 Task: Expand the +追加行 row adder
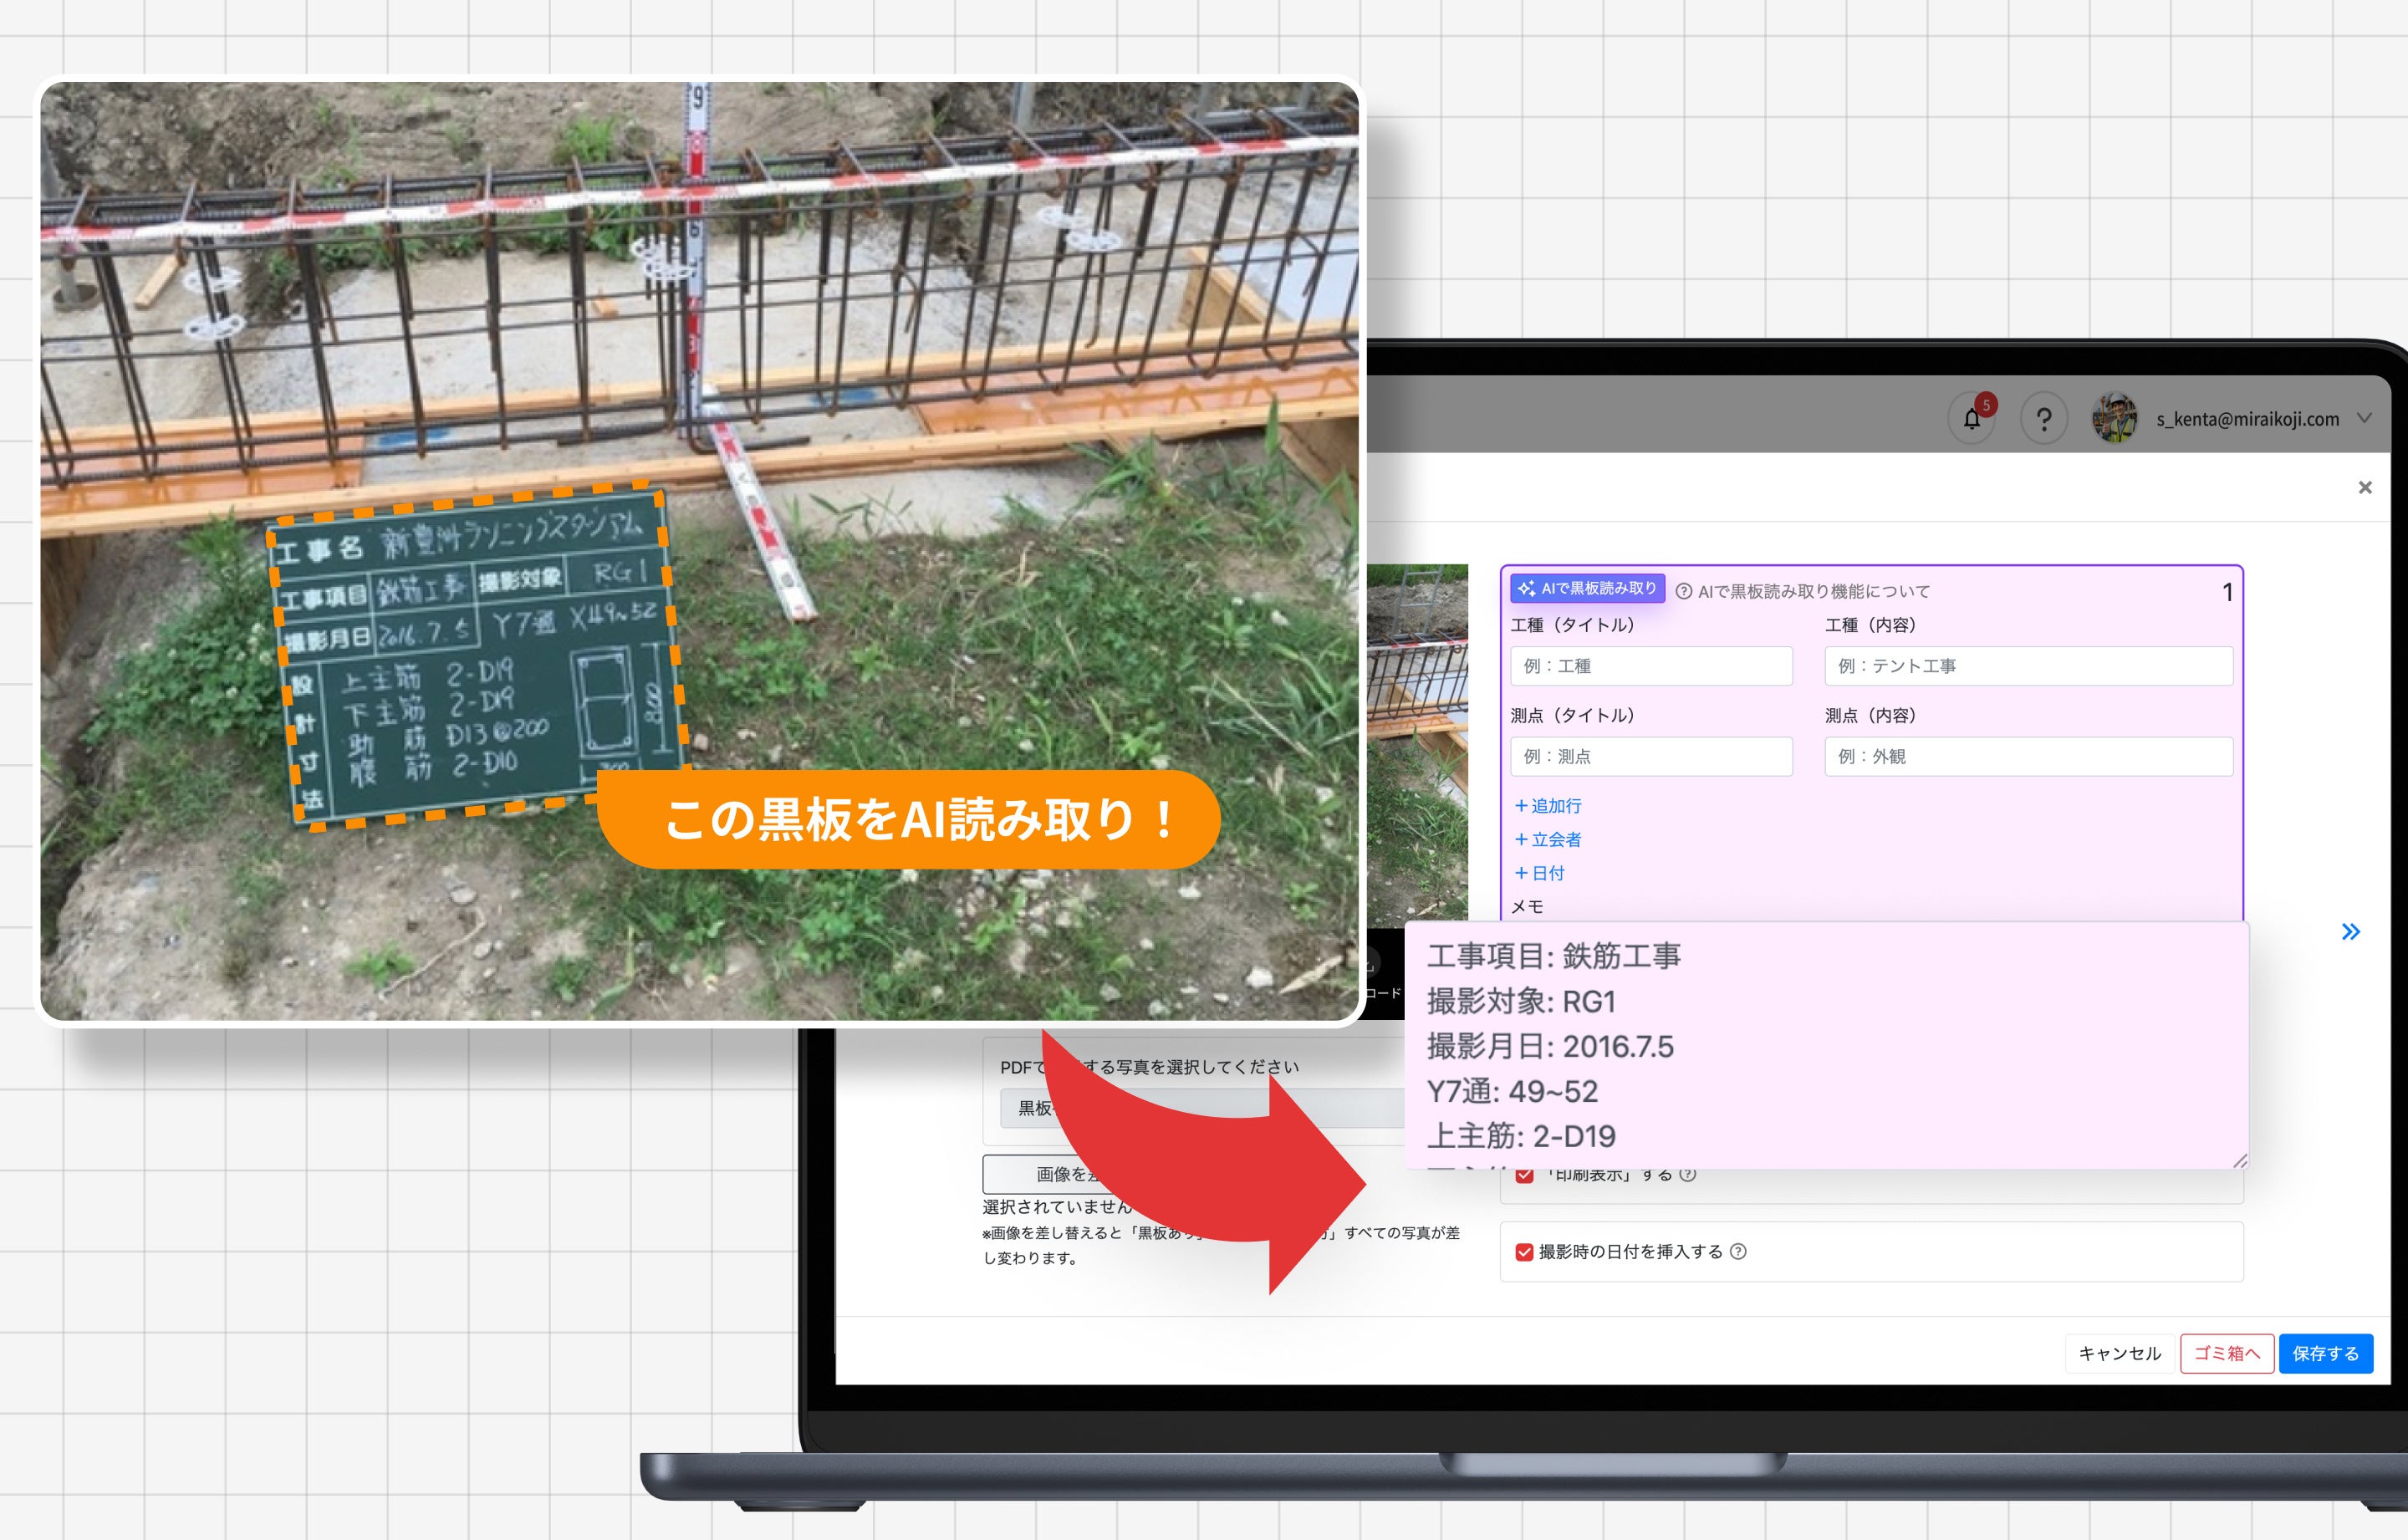tap(1548, 806)
